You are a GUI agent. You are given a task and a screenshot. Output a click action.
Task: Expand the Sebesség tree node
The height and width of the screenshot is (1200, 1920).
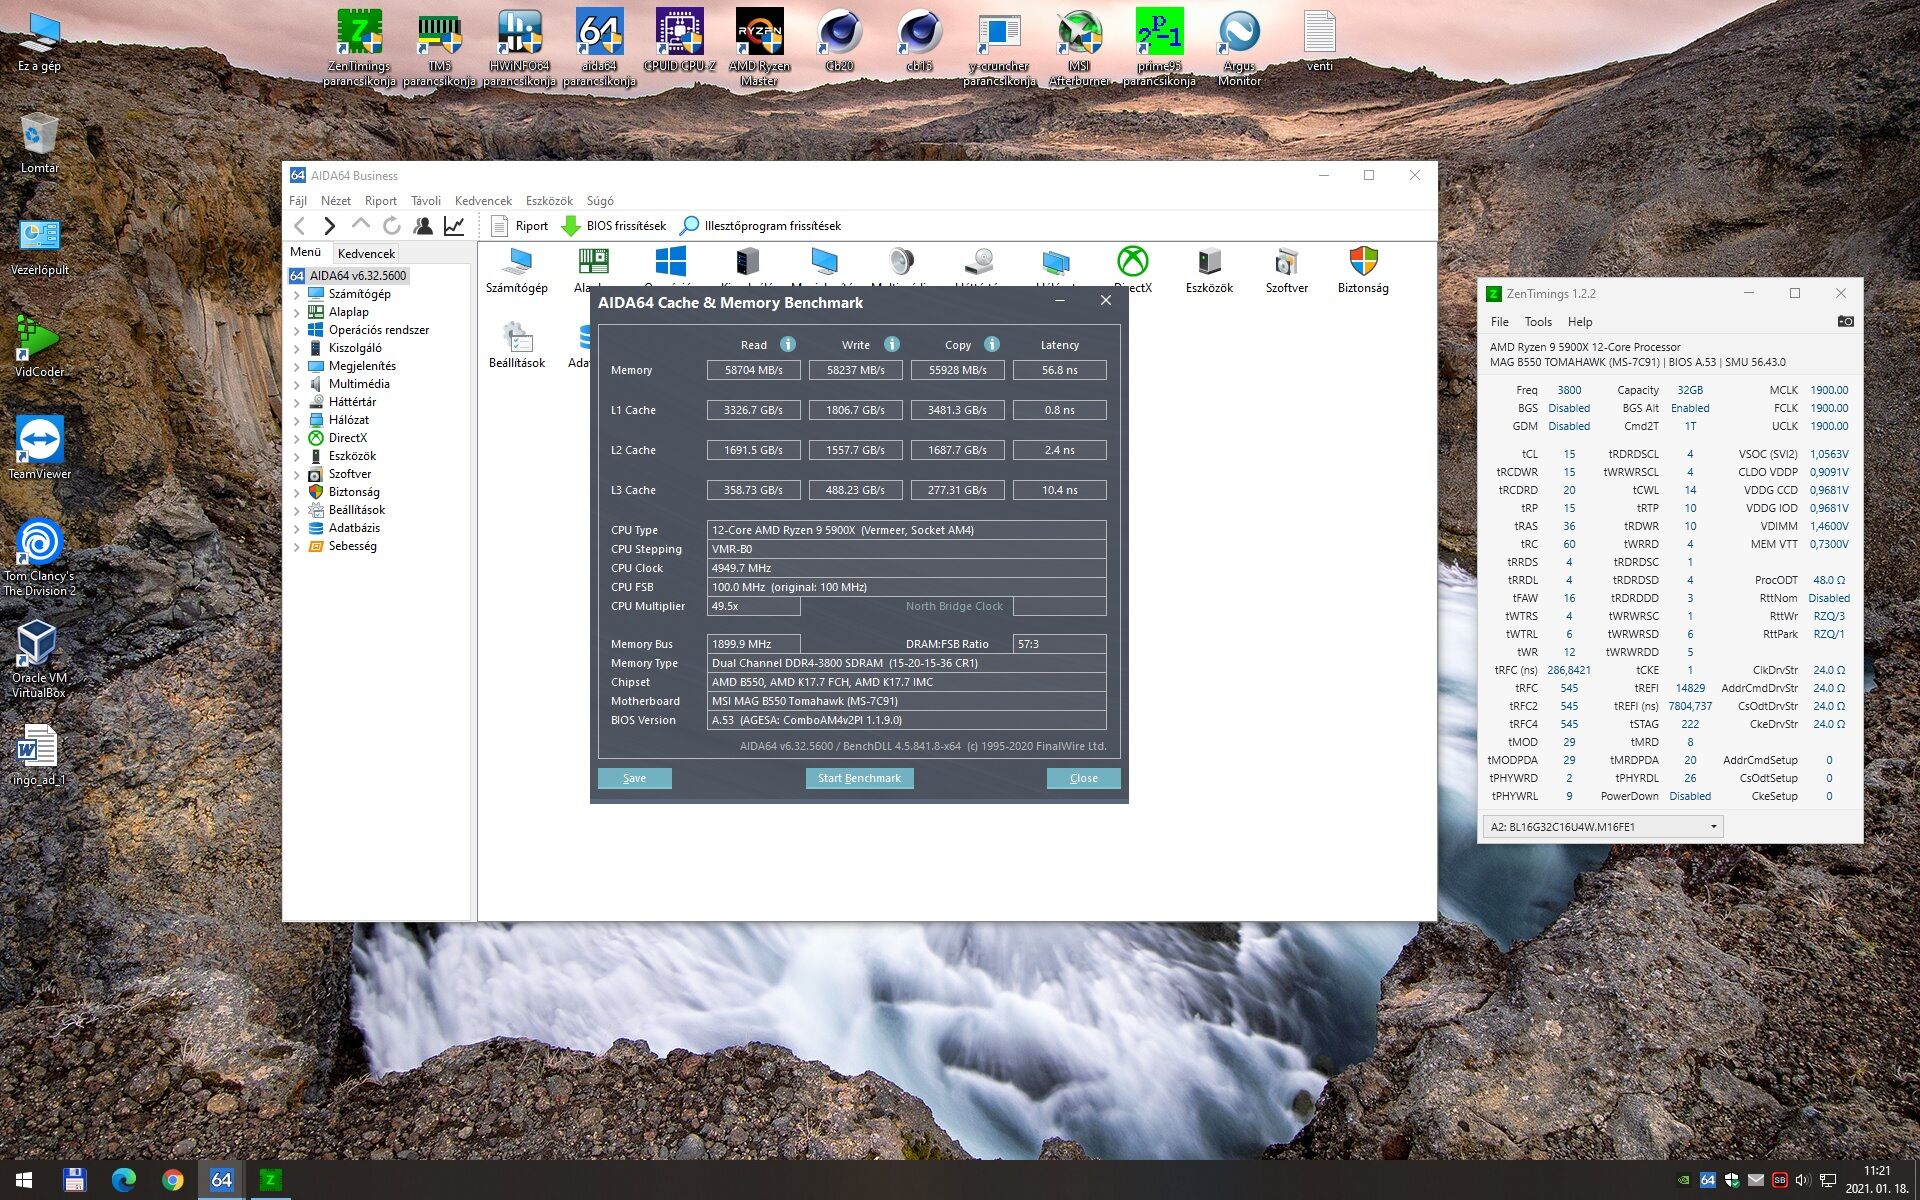pyautogui.click(x=296, y=547)
